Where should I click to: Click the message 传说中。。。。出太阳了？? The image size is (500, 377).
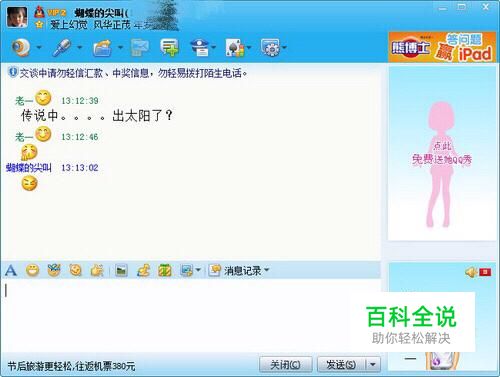pyautogui.click(x=97, y=116)
